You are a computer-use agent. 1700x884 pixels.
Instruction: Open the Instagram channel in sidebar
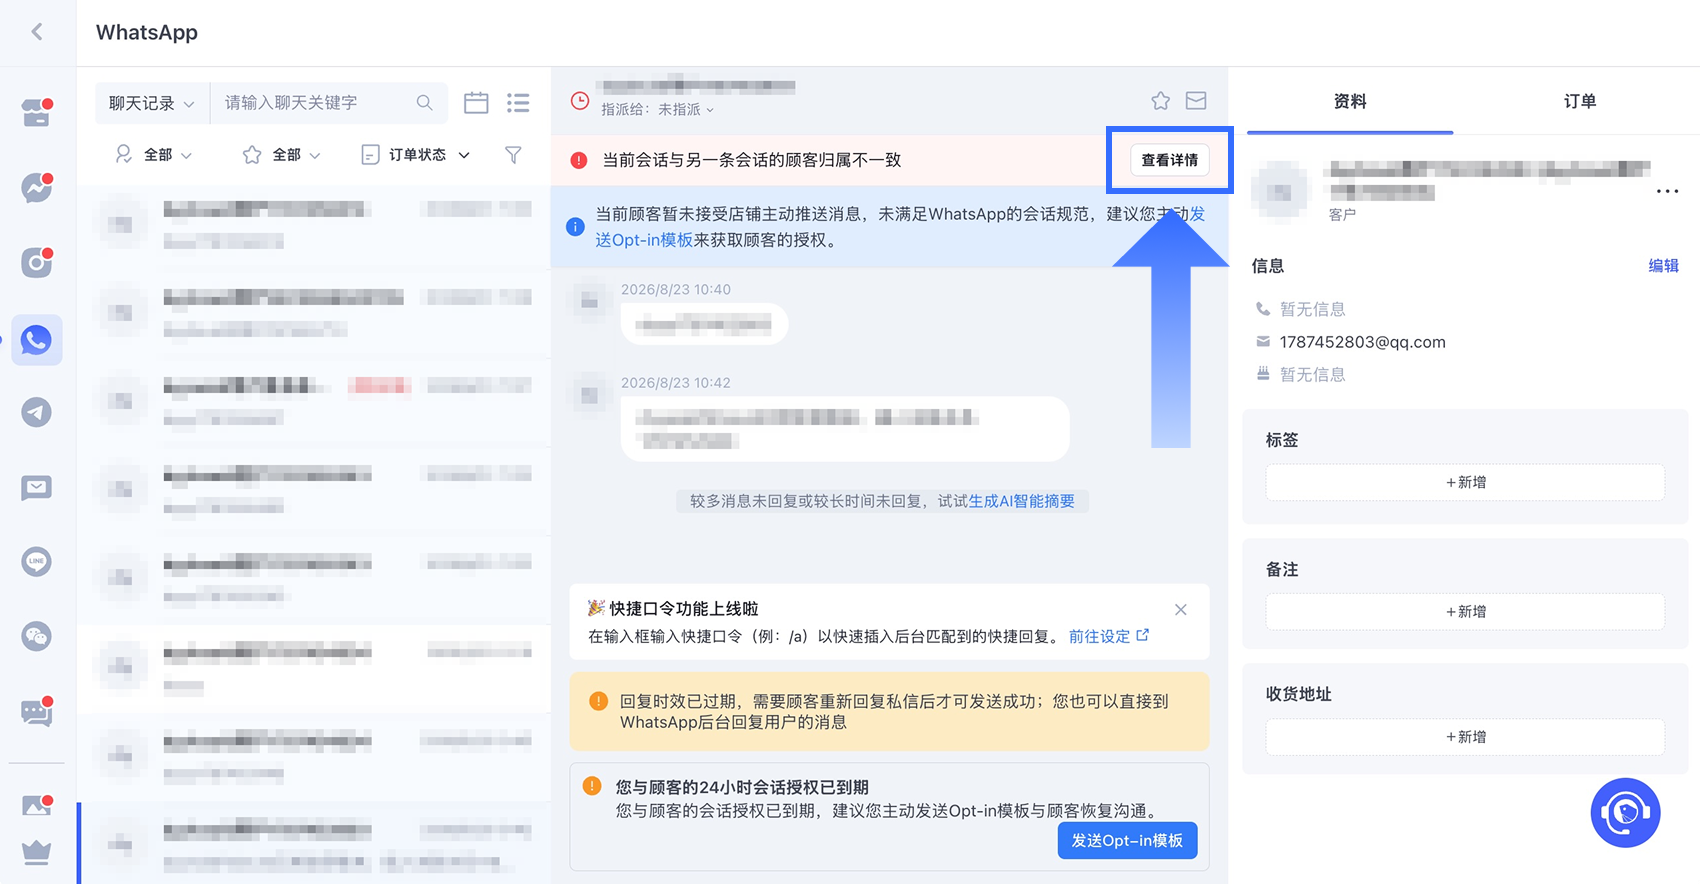tap(37, 262)
